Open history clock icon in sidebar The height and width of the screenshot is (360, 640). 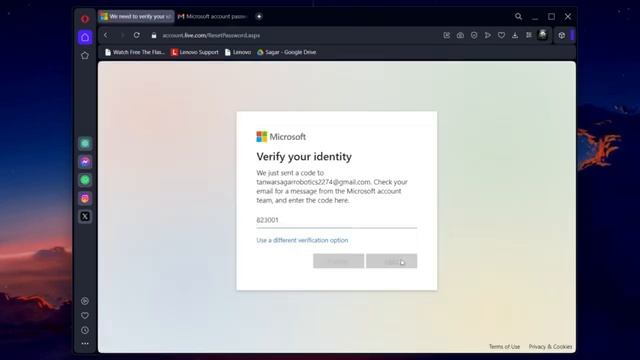tap(85, 330)
